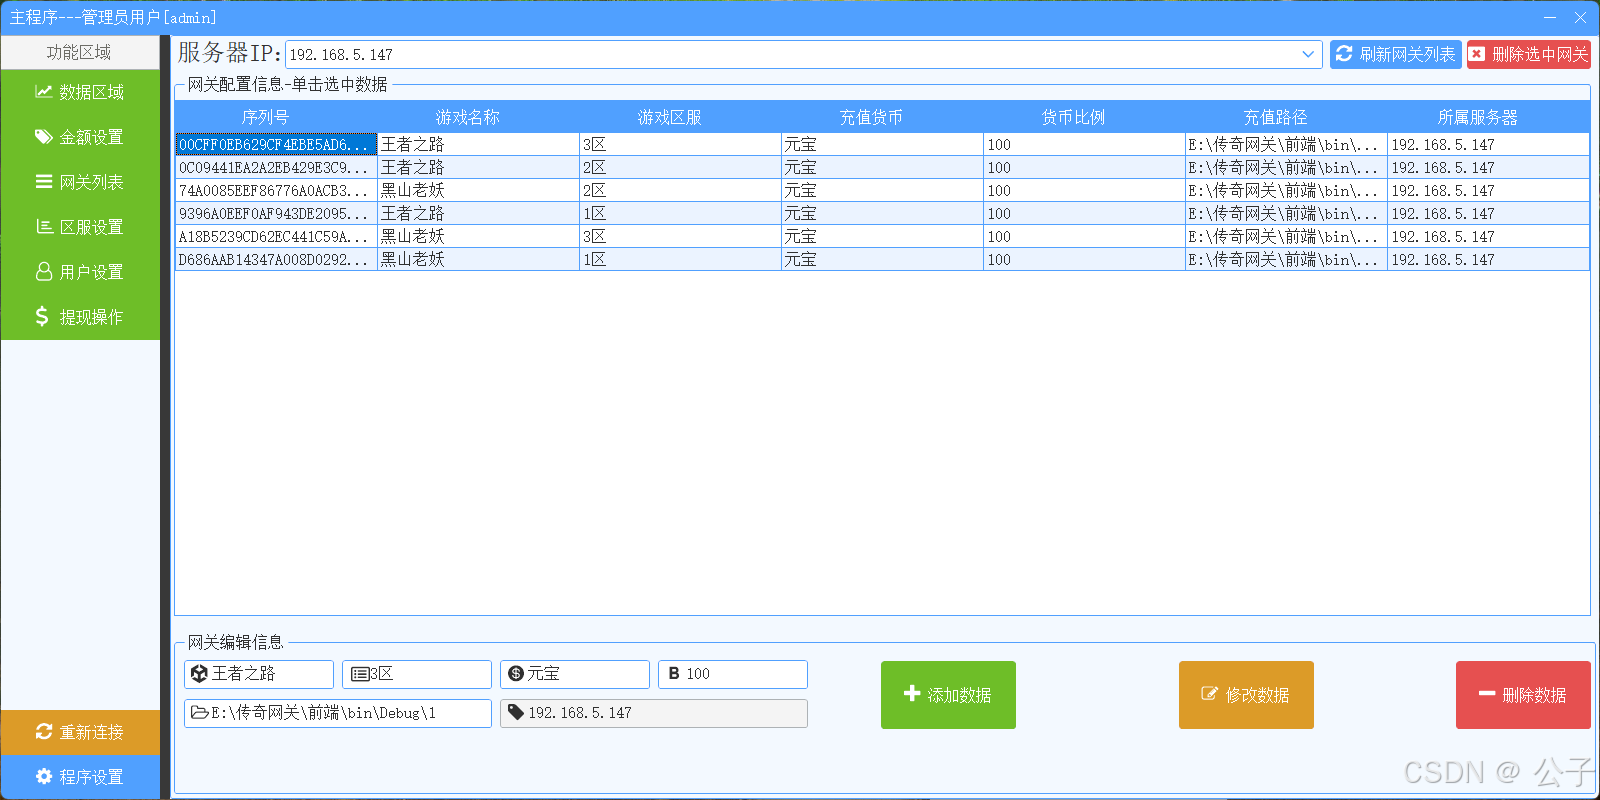Click the bar chart icon beside 区服设置
The width and height of the screenshot is (1600, 800).
(x=44, y=227)
